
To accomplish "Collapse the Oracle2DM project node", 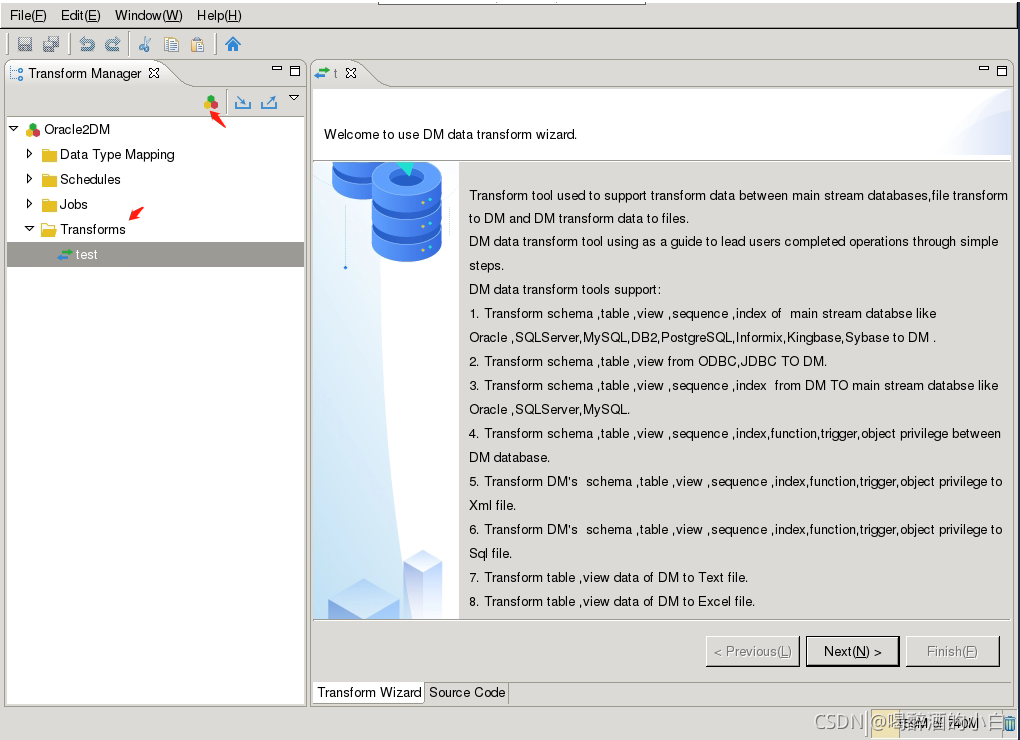I will [14, 129].
